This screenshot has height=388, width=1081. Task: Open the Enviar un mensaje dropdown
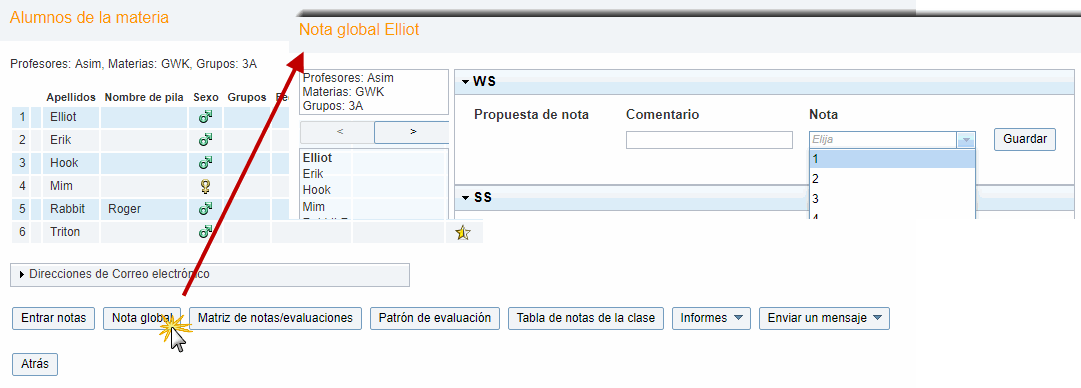(x=825, y=318)
